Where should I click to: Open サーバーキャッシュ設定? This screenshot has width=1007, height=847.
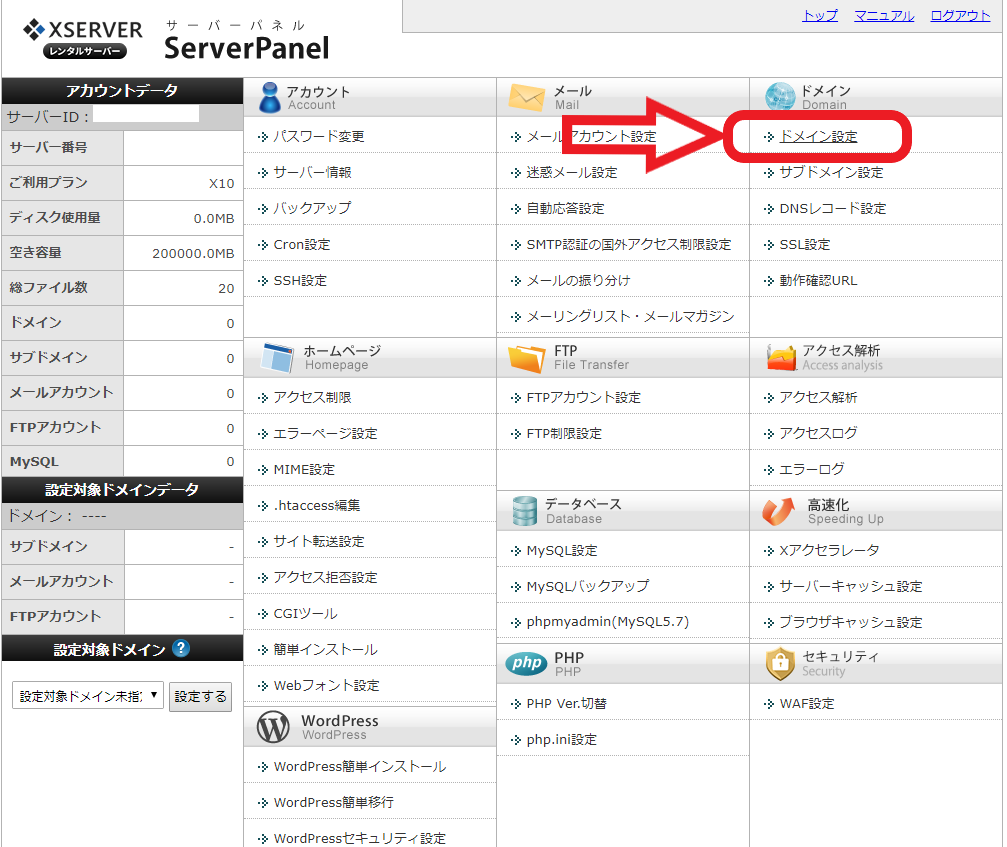(x=850, y=586)
